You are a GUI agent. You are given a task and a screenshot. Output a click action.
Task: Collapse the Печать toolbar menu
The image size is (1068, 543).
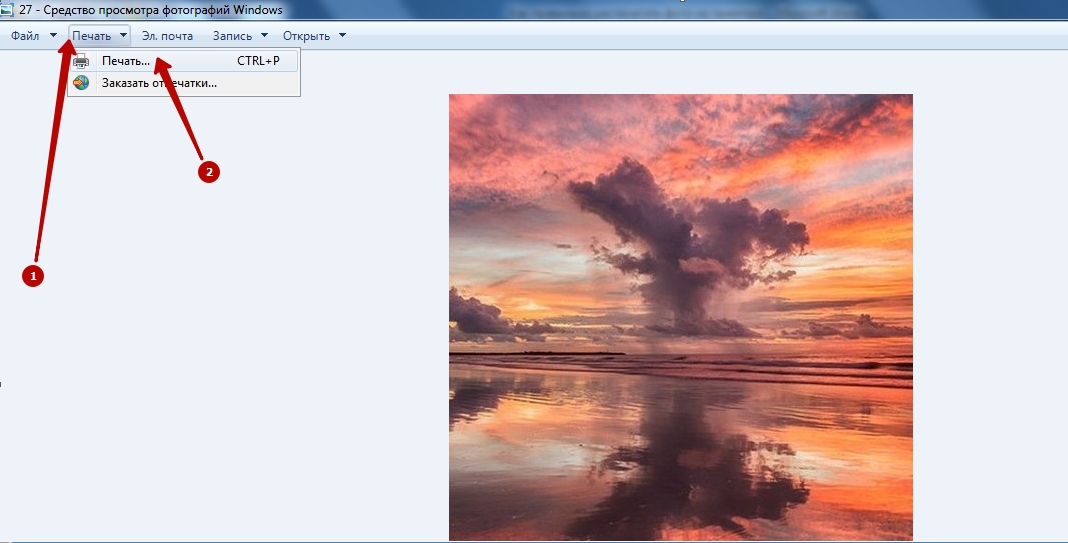91,36
